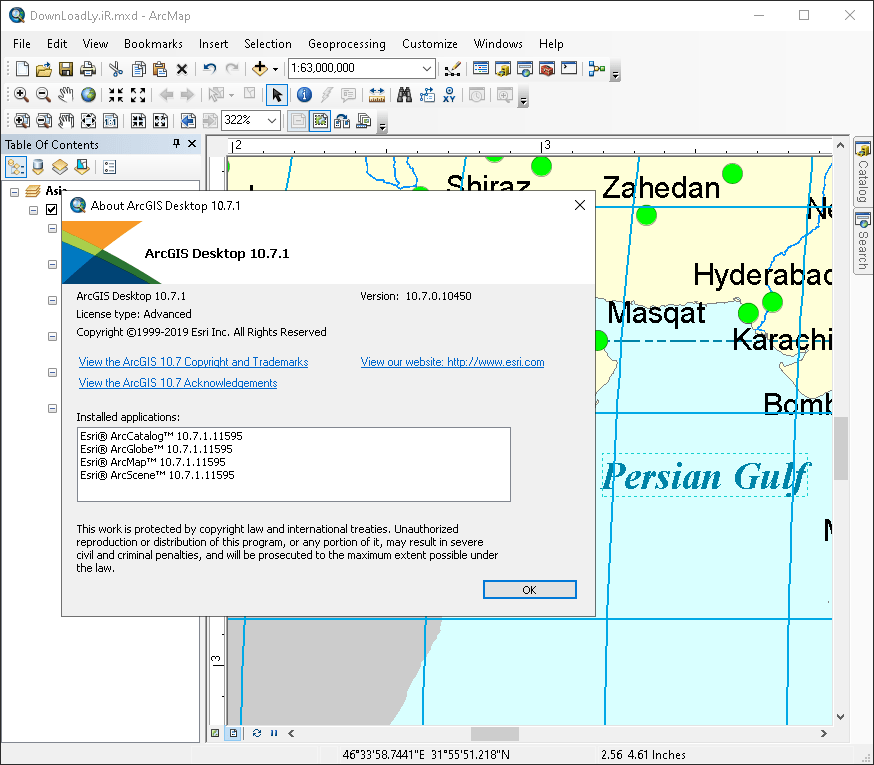Image resolution: width=874 pixels, height=765 pixels.
Task: Click the Fixed Zoom In icon
Action: coord(116,95)
